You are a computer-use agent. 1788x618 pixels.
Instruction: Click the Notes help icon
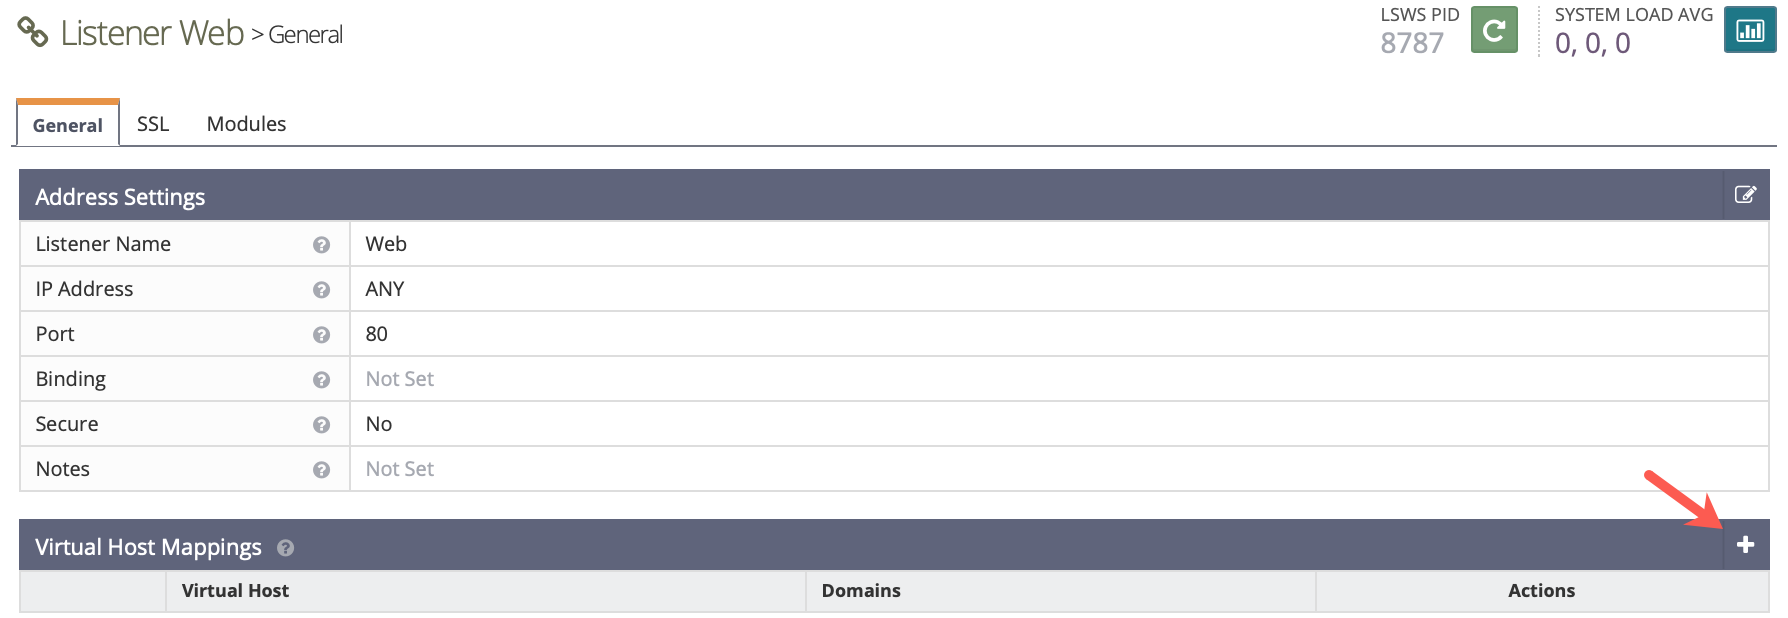321,470
